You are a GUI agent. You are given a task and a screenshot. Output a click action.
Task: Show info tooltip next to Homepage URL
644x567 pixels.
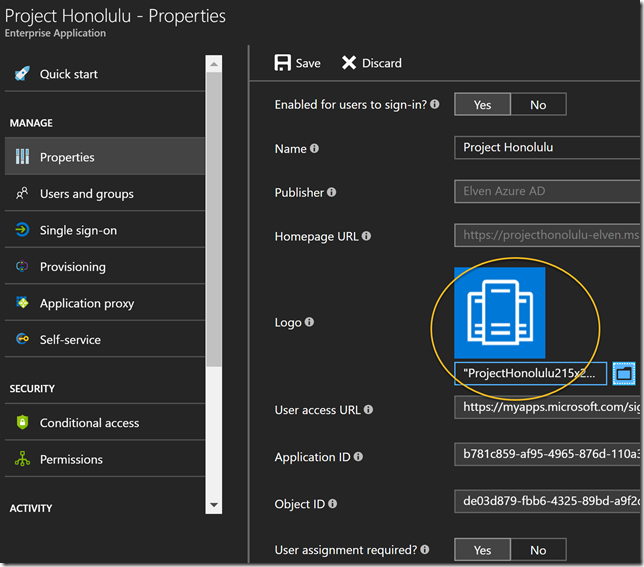366,237
